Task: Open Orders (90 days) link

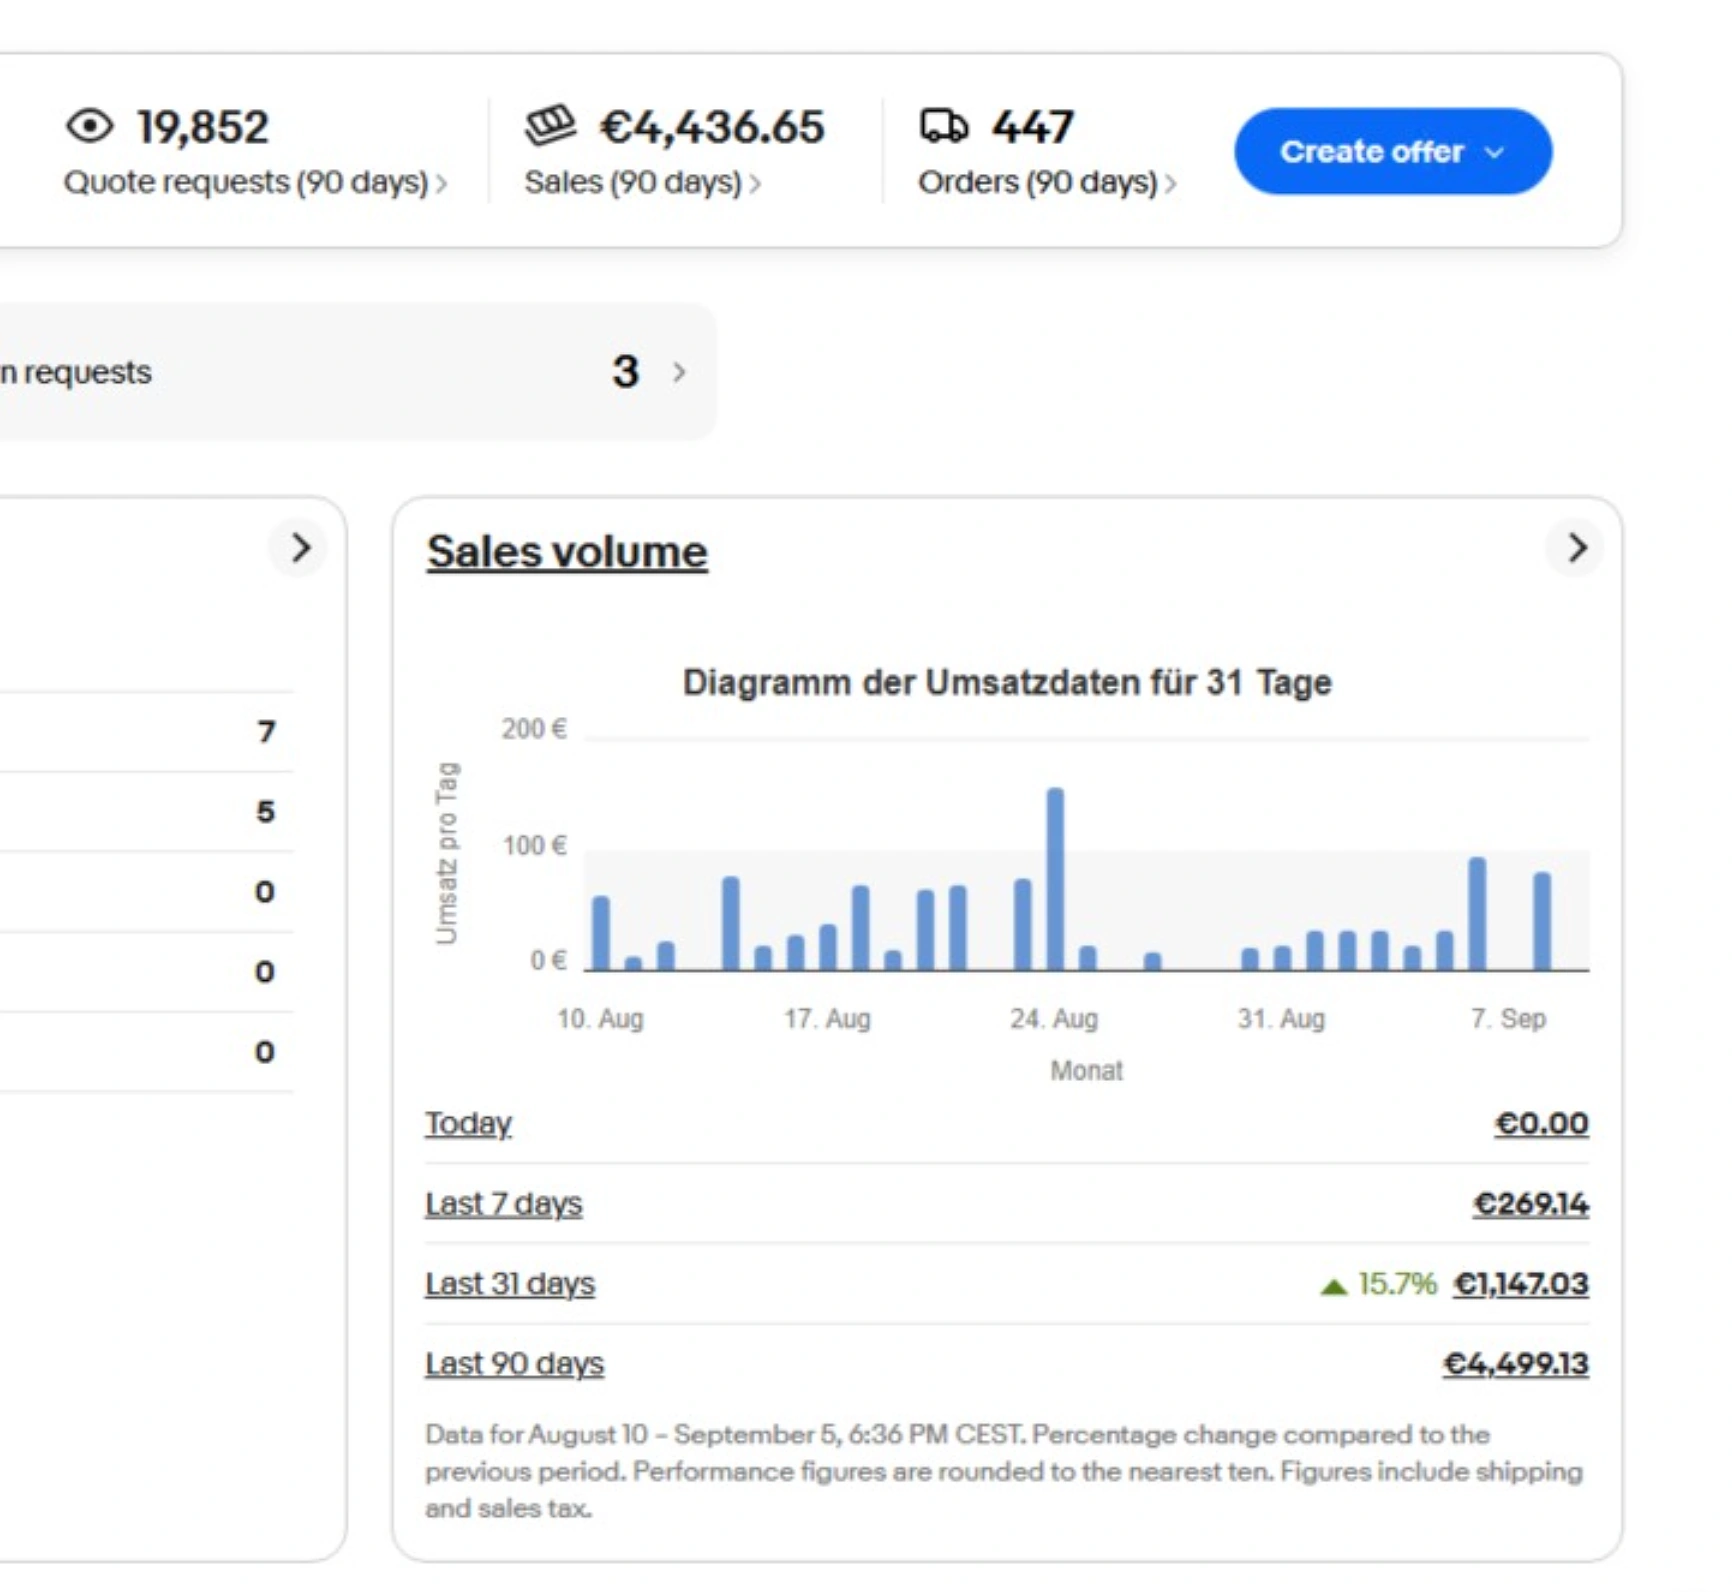Action: [x=1047, y=183]
